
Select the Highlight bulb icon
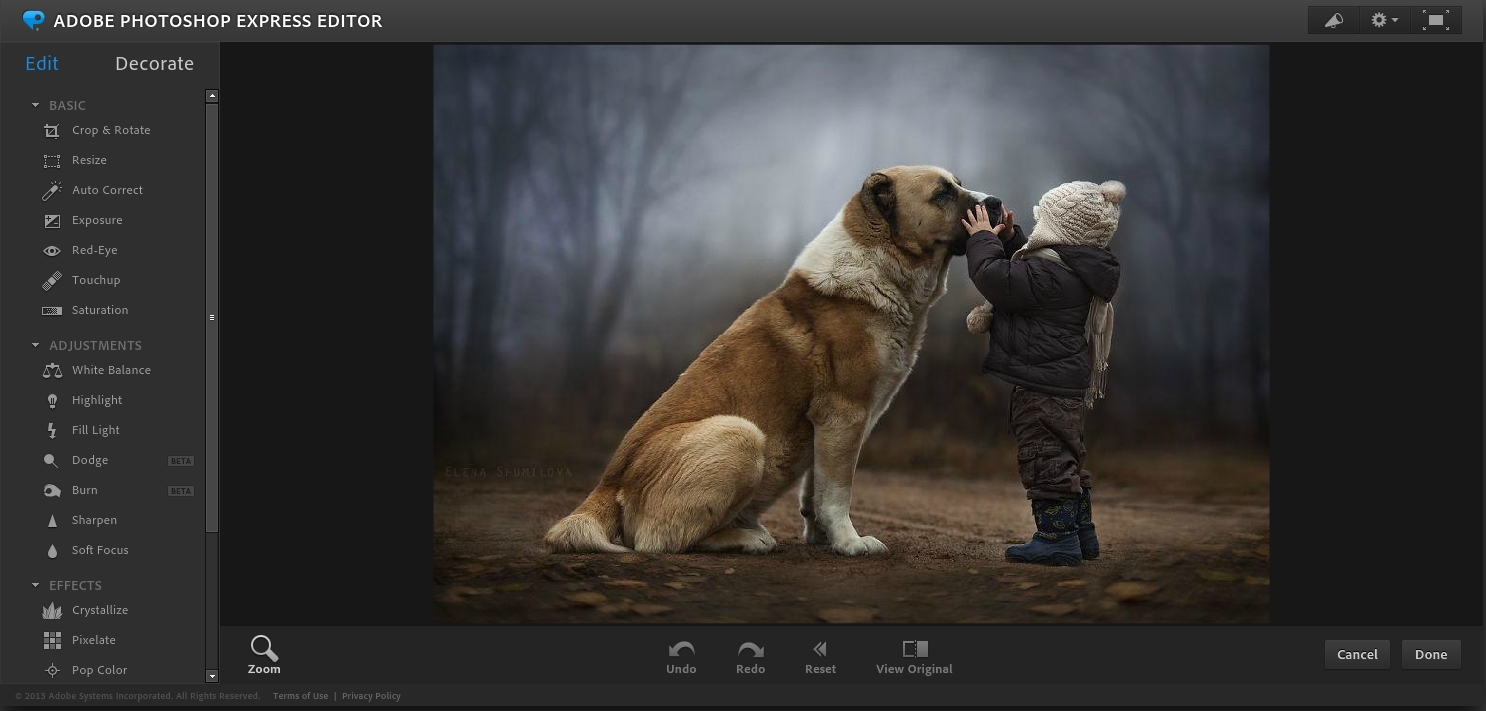(x=52, y=400)
